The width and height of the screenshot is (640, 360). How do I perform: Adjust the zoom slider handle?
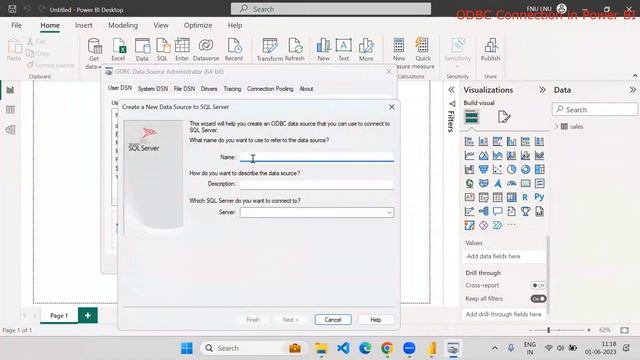[549, 330]
